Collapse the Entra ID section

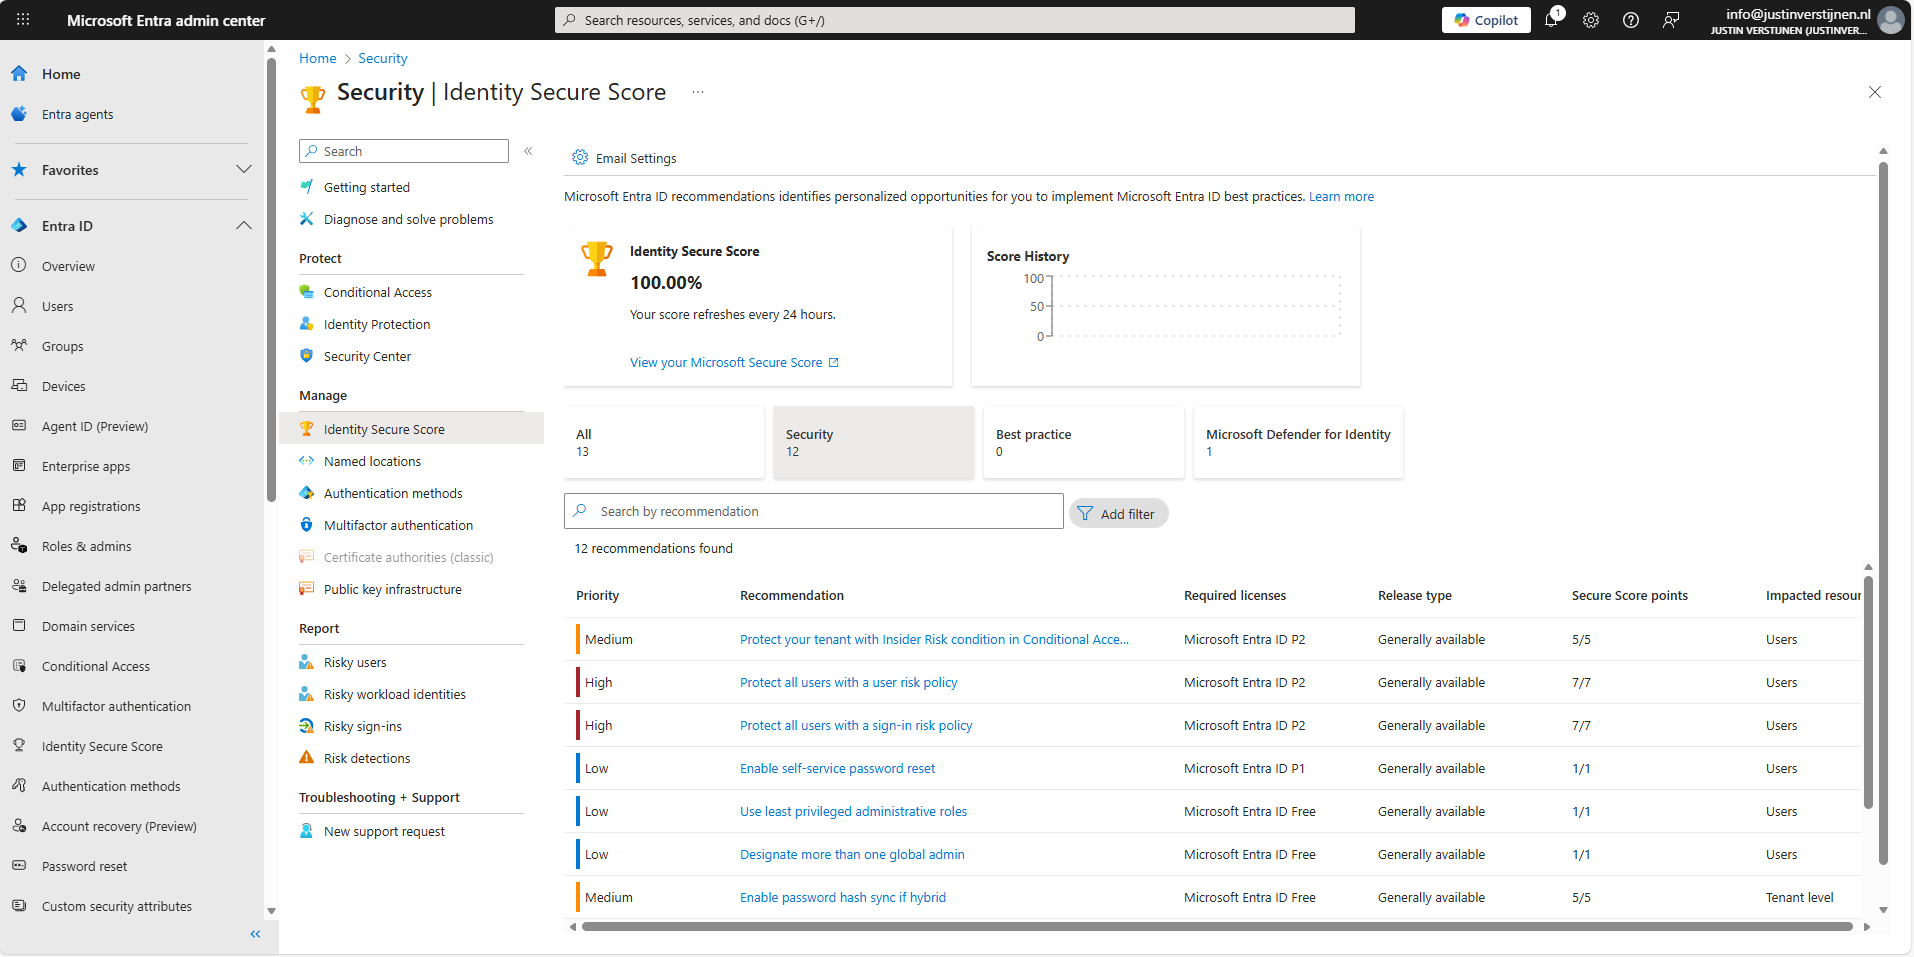[x=243, y=226]
